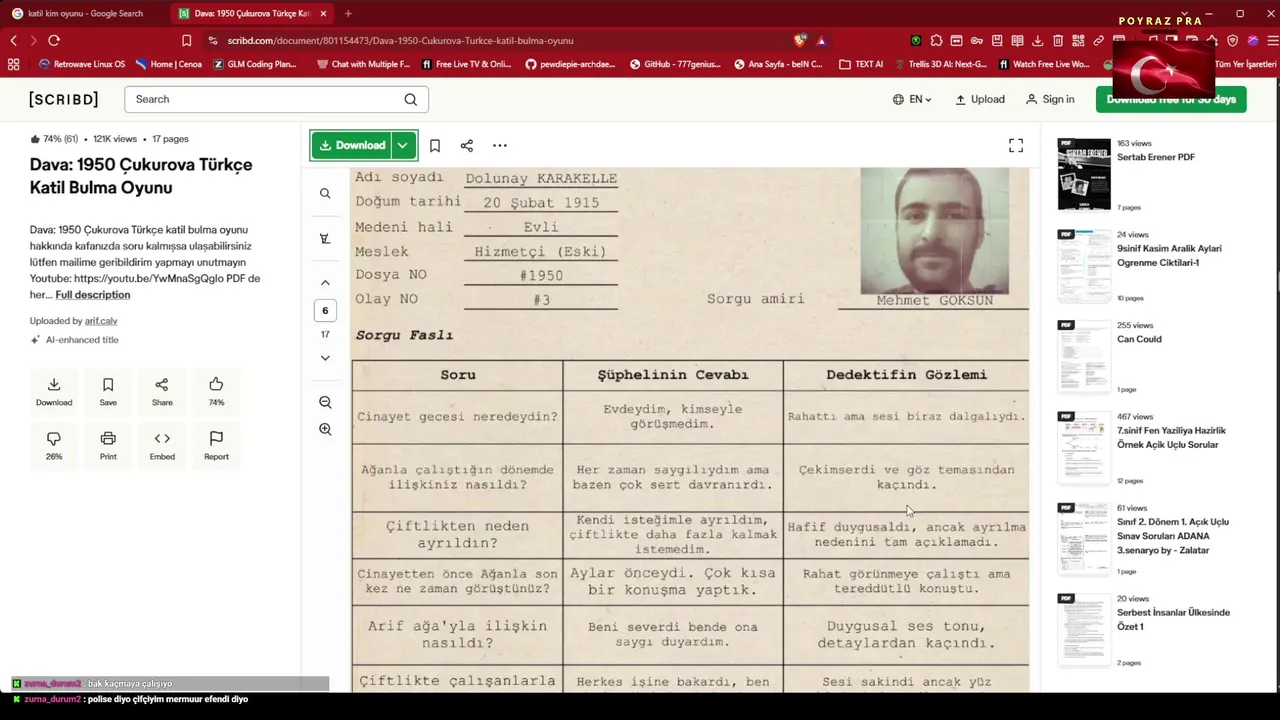1280x720 pixels.
Task: Open the Embed code option
Action: tap(162, 445)
